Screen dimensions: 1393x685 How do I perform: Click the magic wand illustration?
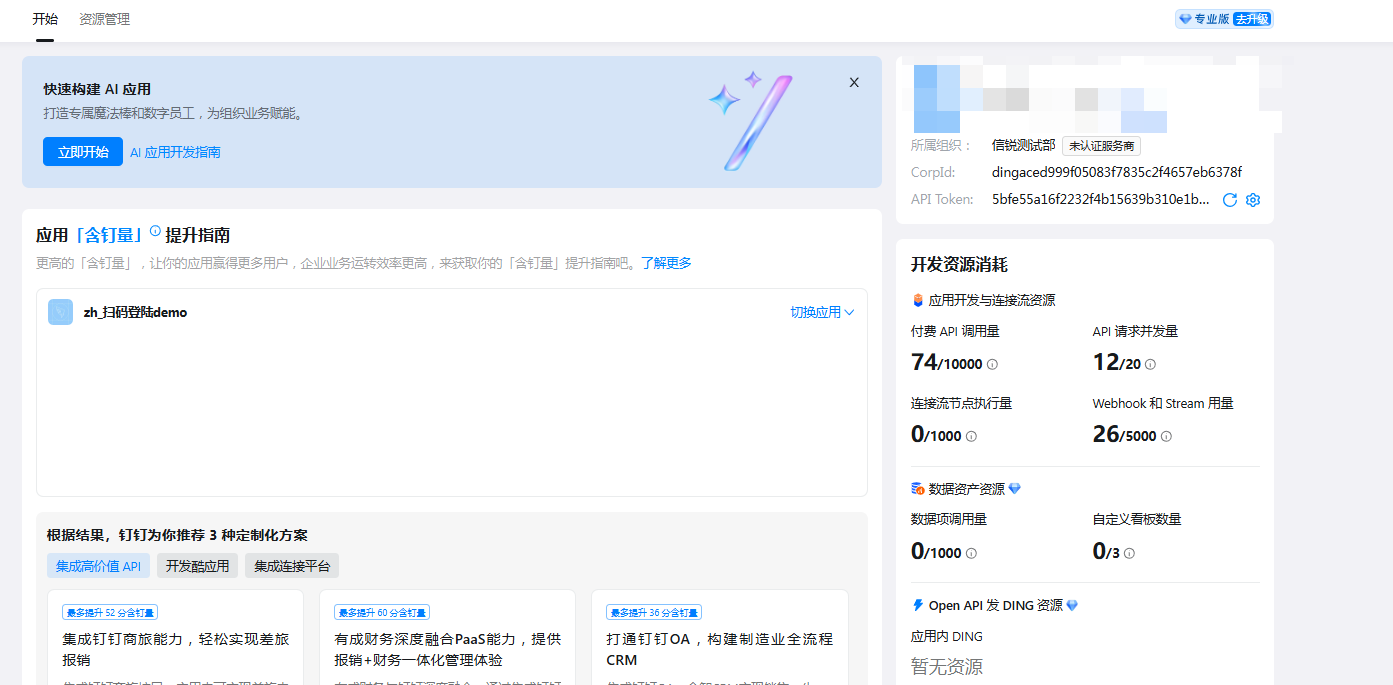750,120
